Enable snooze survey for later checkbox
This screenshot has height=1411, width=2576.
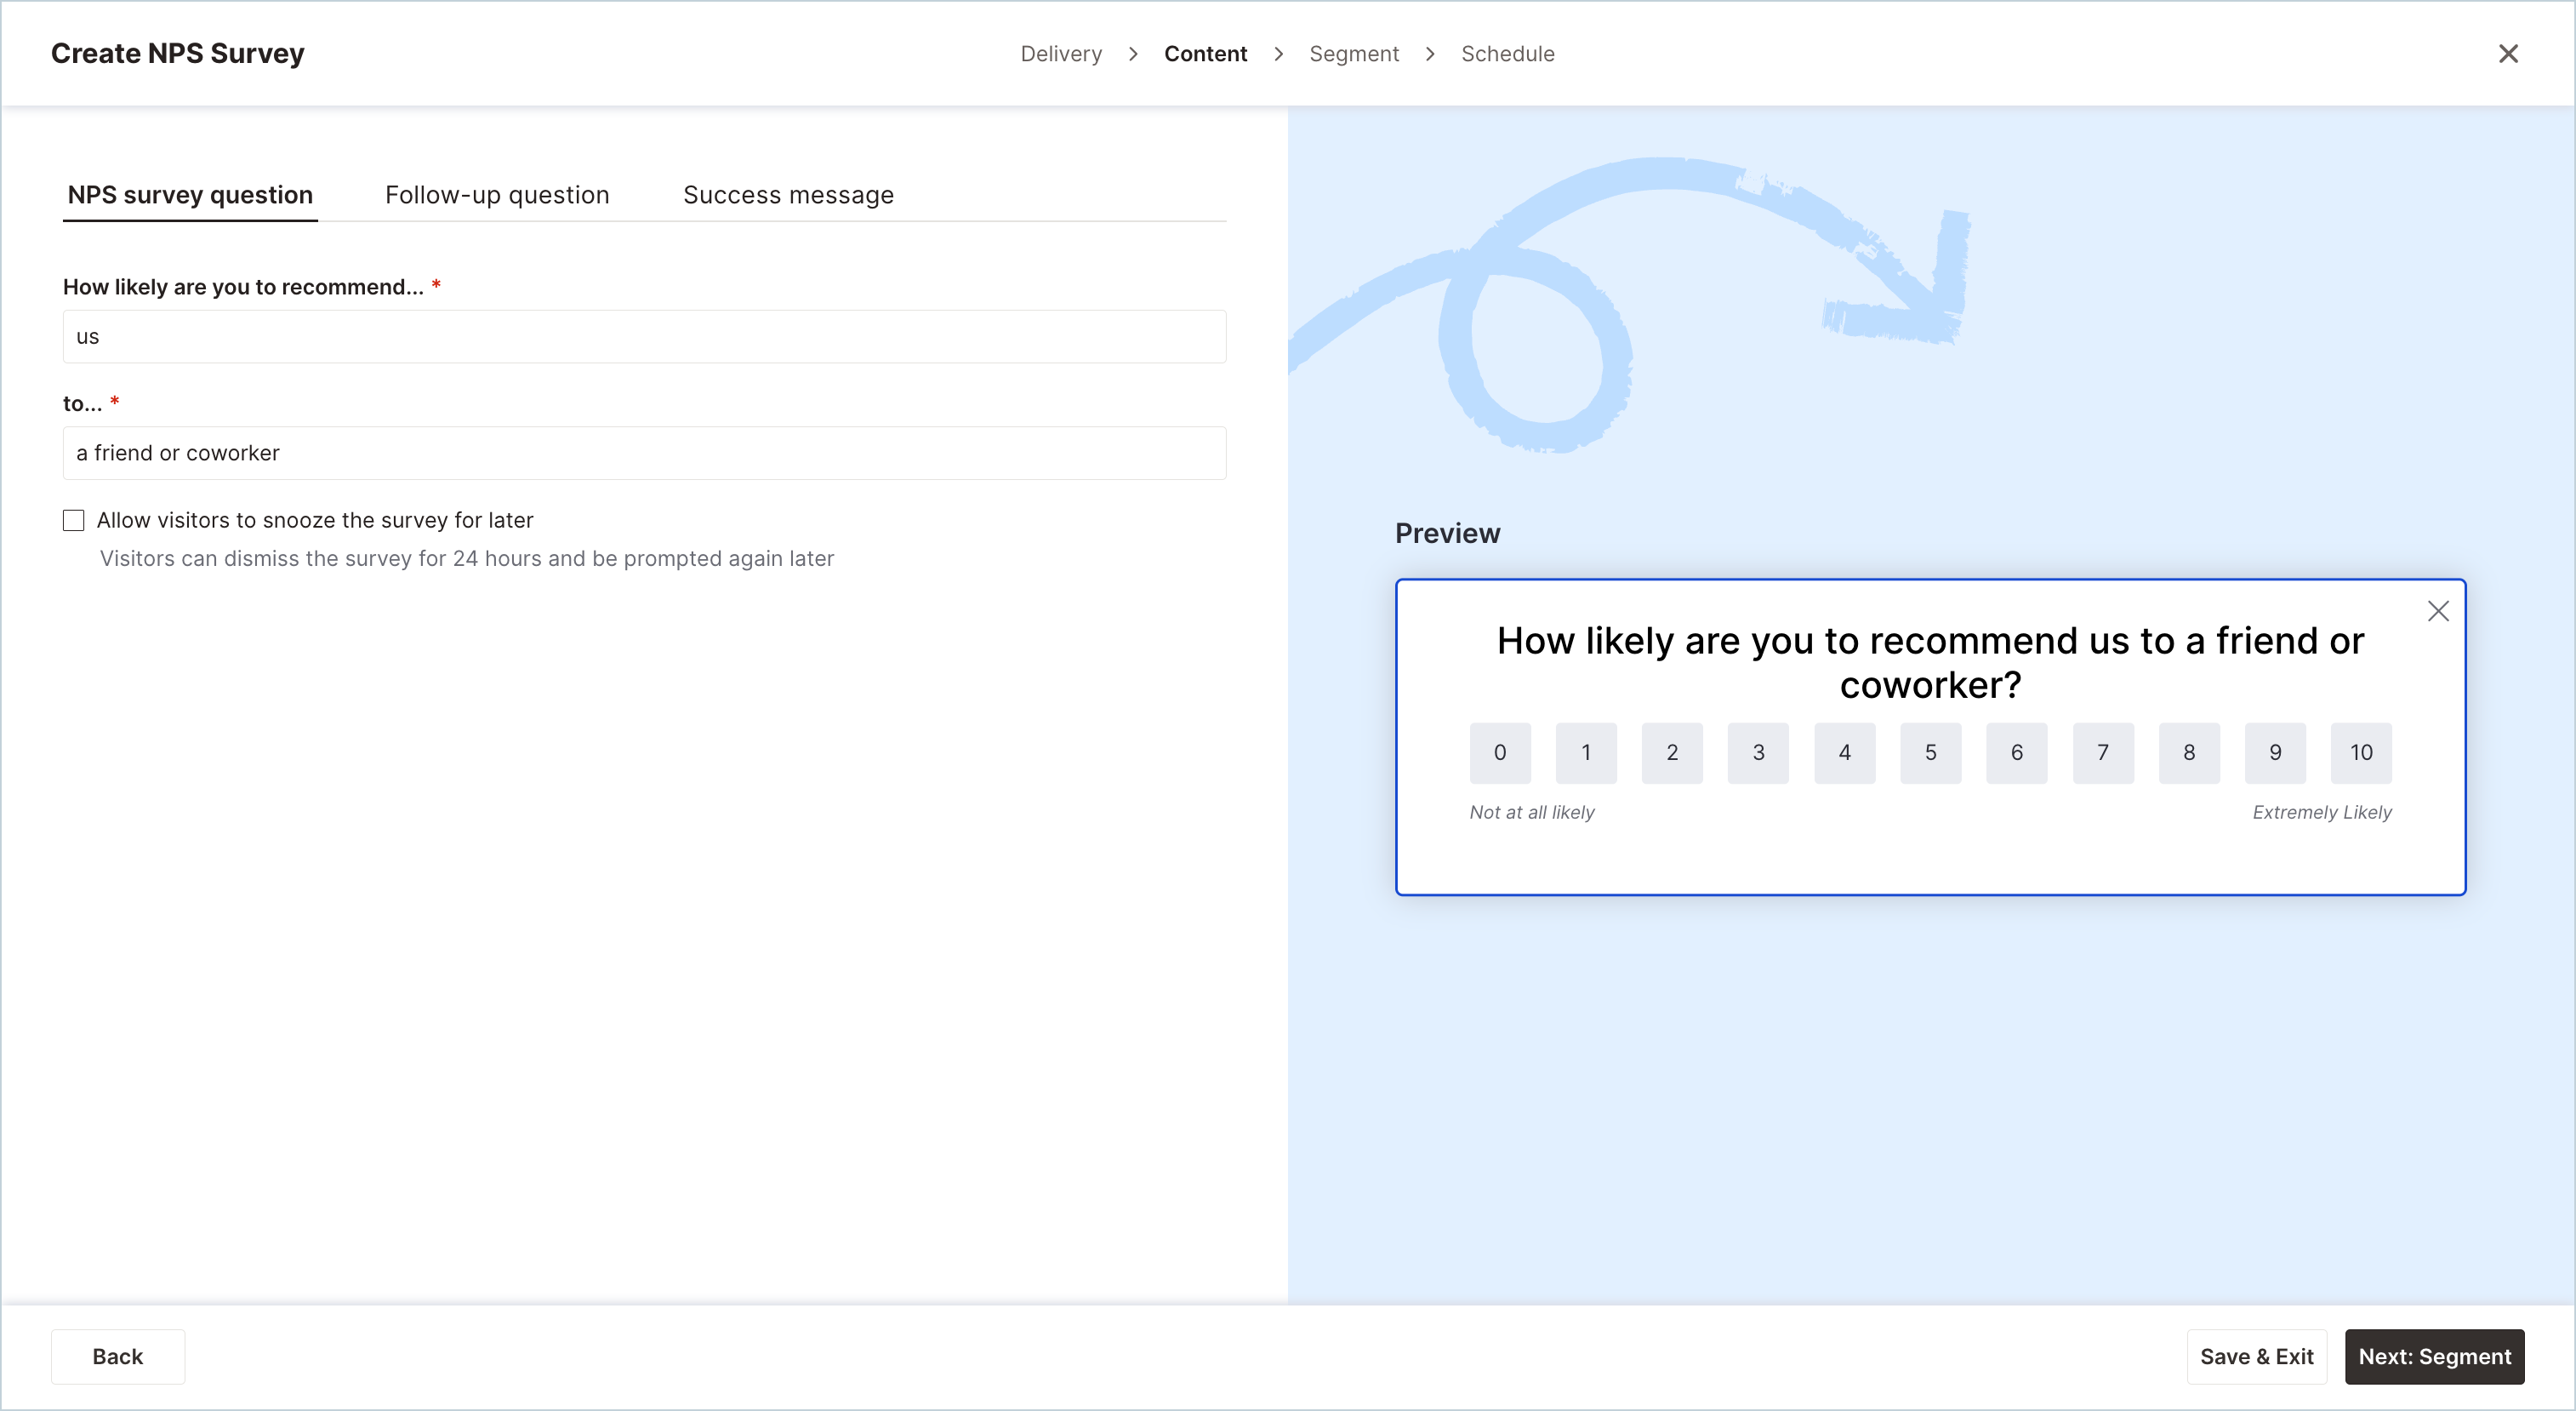tap(73, 520)
